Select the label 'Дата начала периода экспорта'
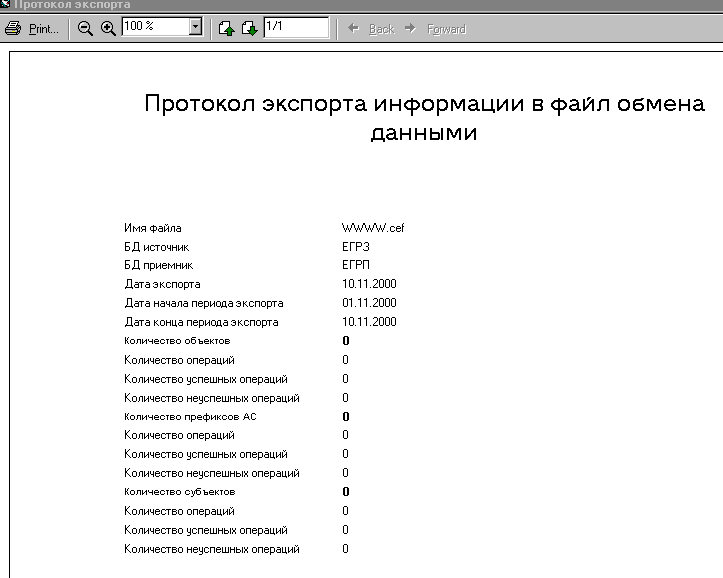Viewport: 723px width, 578px height. click(x=204, y=303)
